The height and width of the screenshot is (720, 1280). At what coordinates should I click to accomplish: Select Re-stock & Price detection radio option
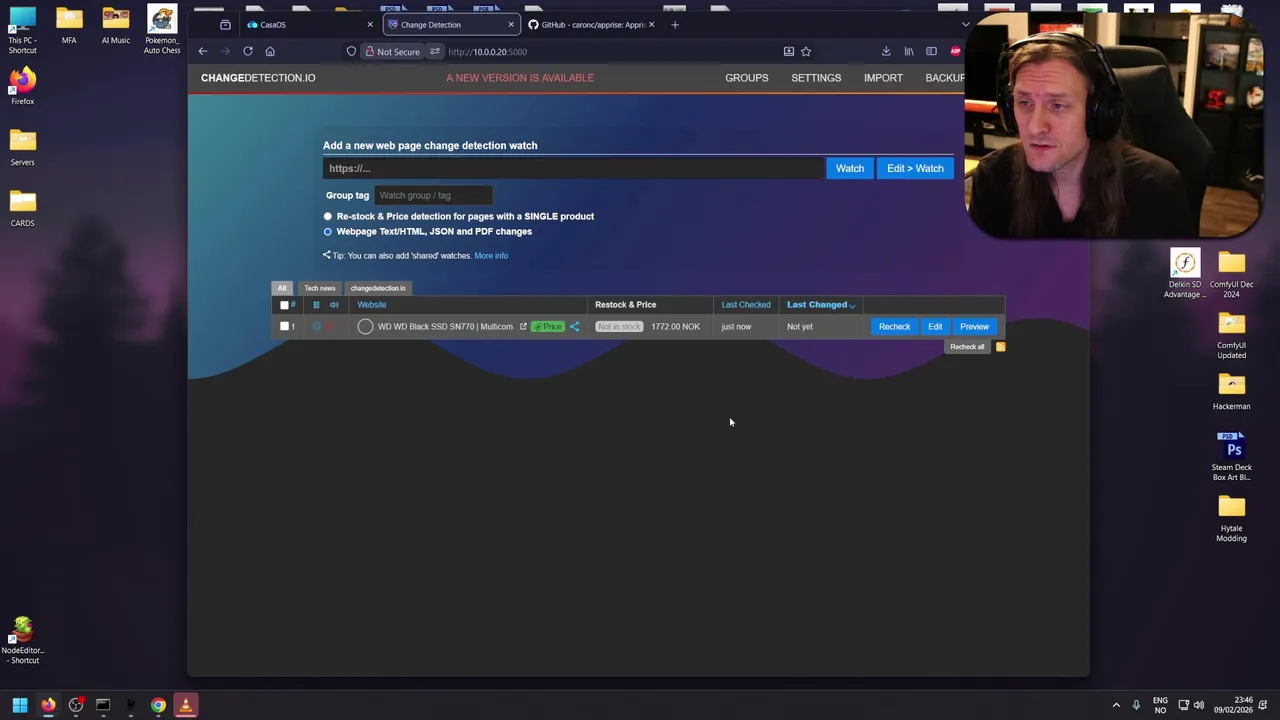click(328, 217)
